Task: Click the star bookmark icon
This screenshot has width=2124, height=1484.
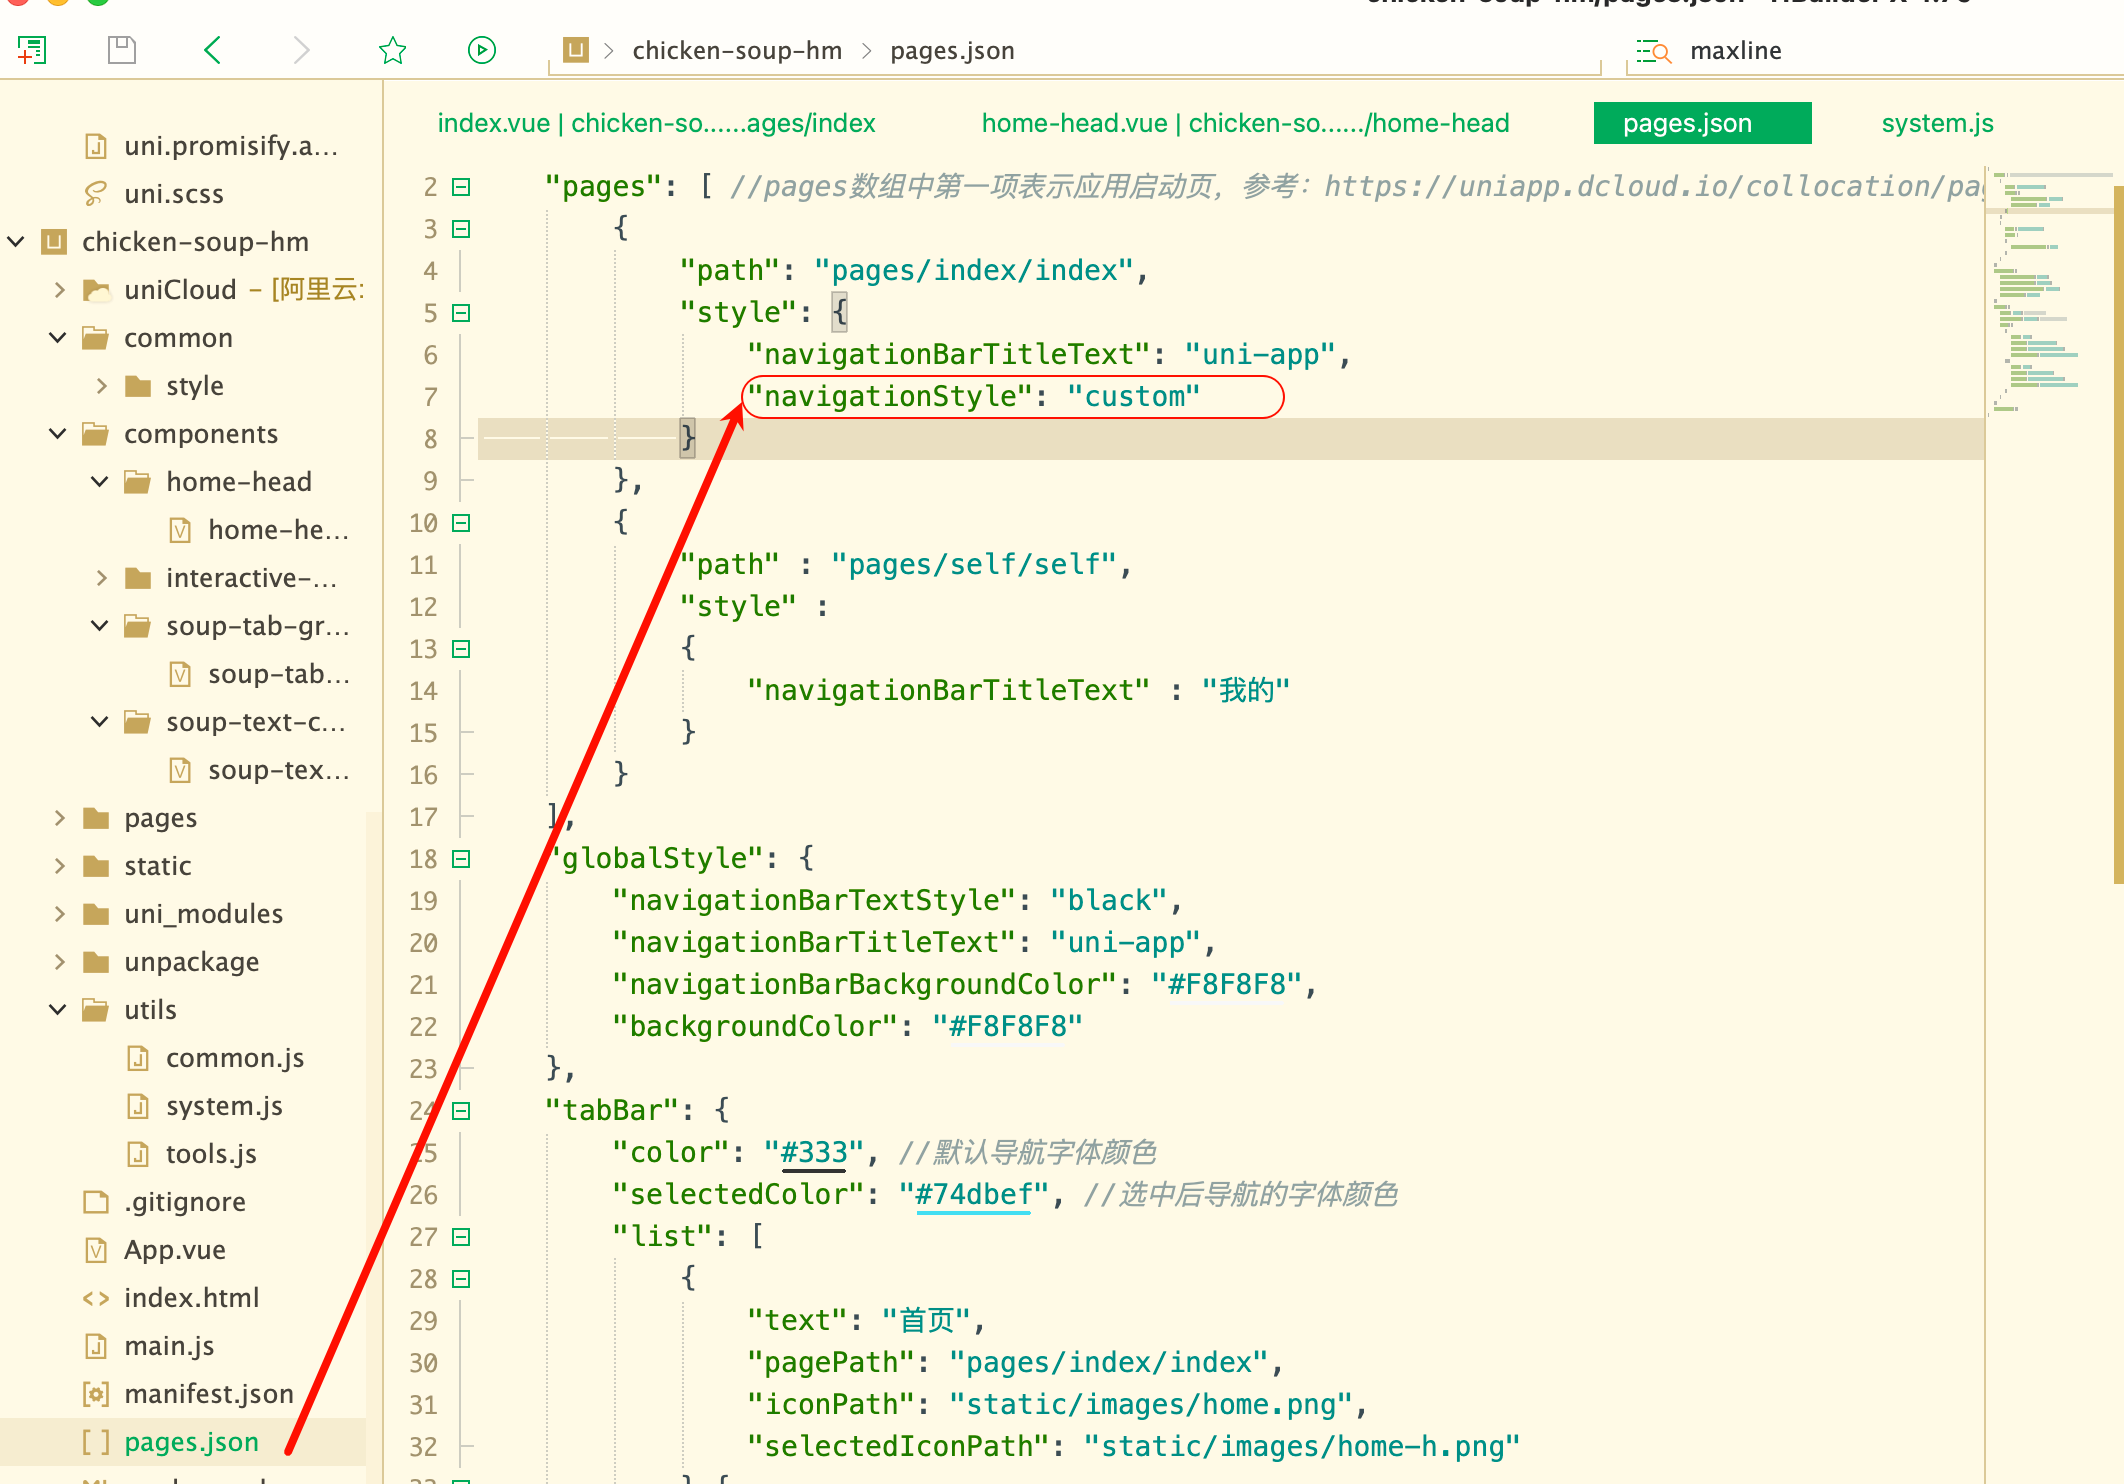Action: [392, 50]
